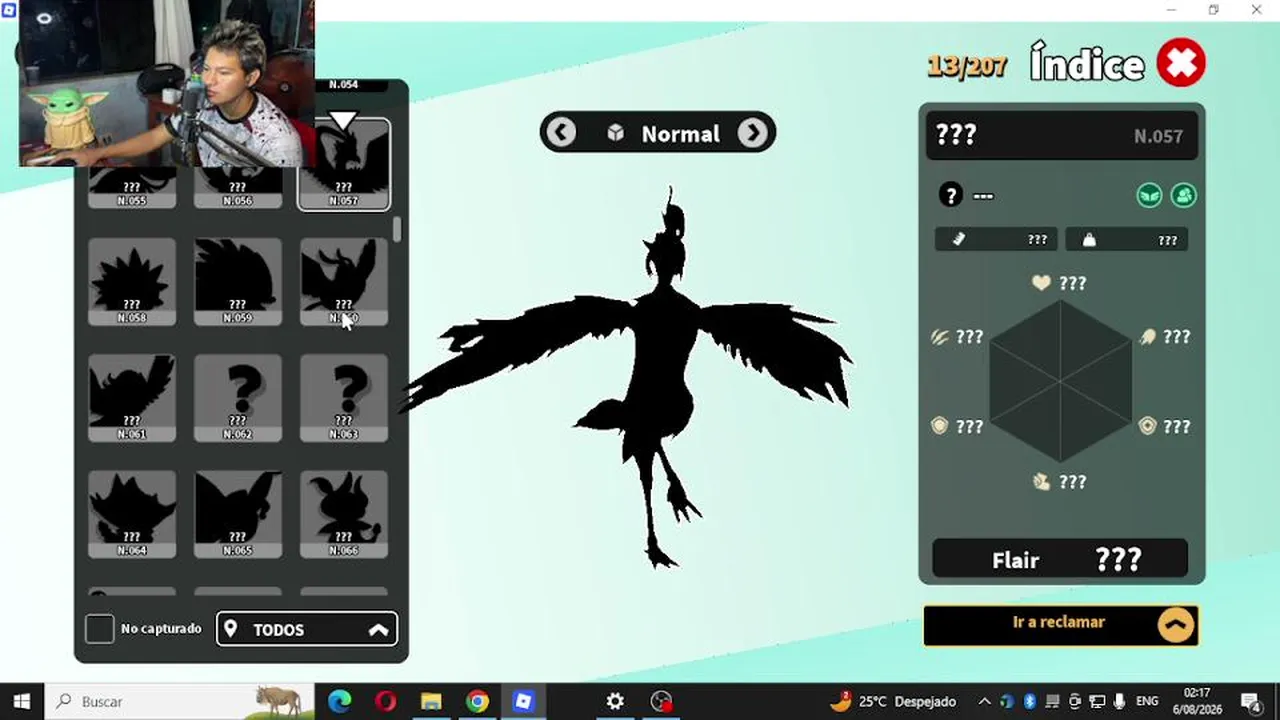Select creature entry N.064
The image size is (1280, 720).
point(132,514)
